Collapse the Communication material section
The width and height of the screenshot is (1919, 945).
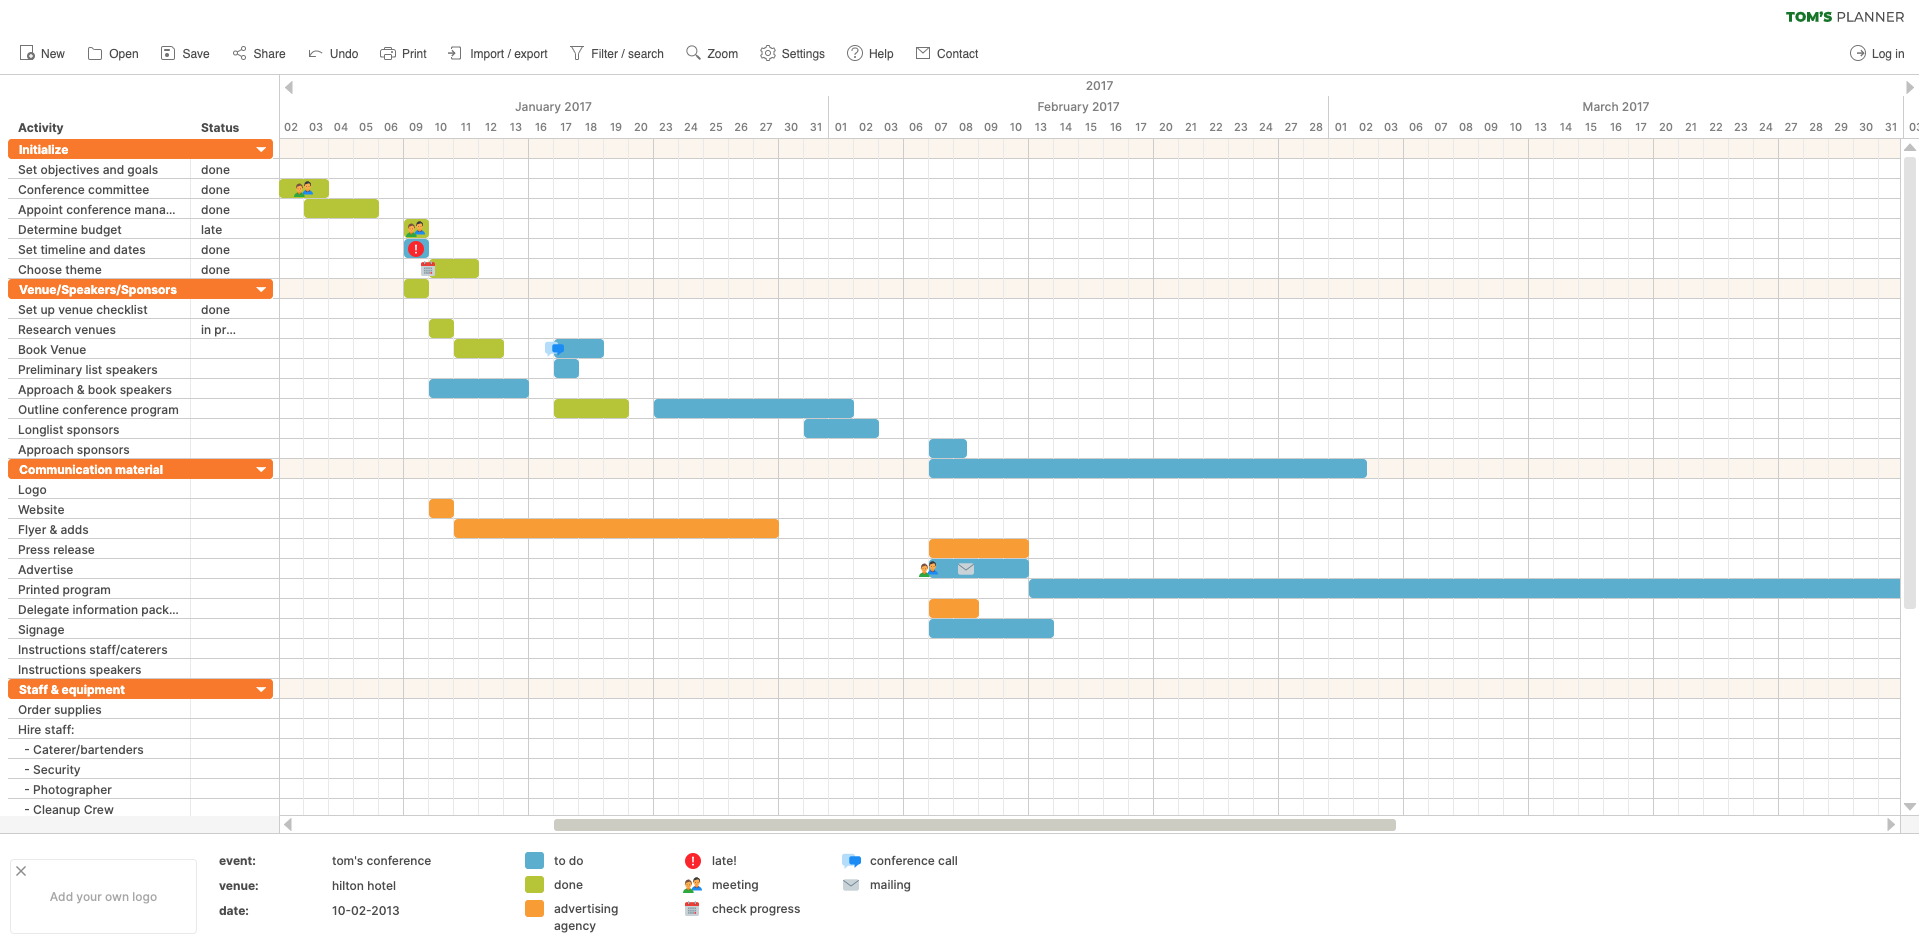259,468
